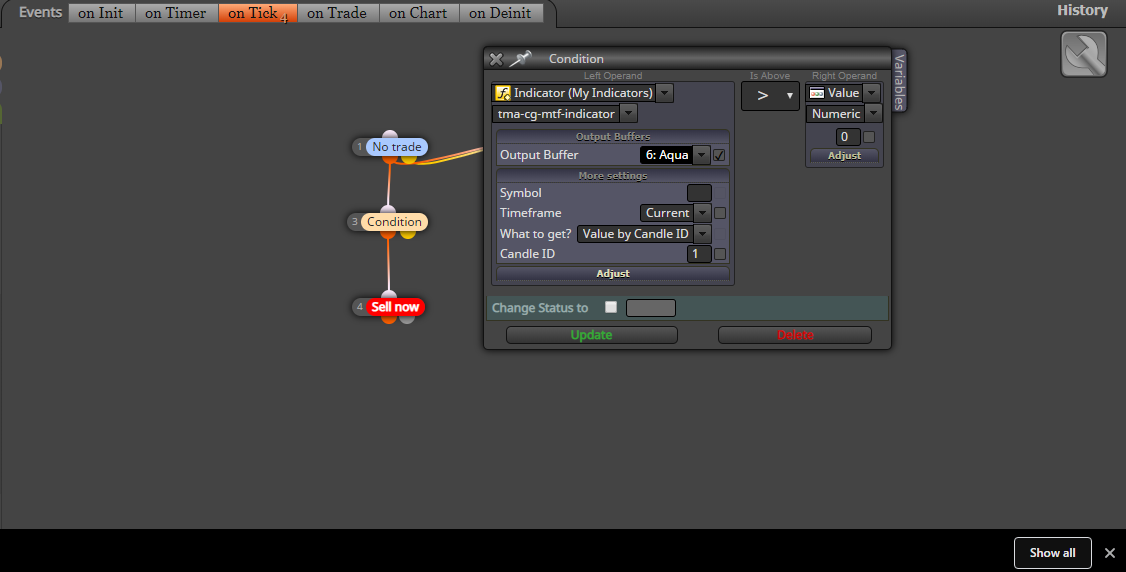Image resolution: width=1126 pixels, height=572 pixels.
Task: Click orange output connector of Sell now block
Action: coord(388,318)
